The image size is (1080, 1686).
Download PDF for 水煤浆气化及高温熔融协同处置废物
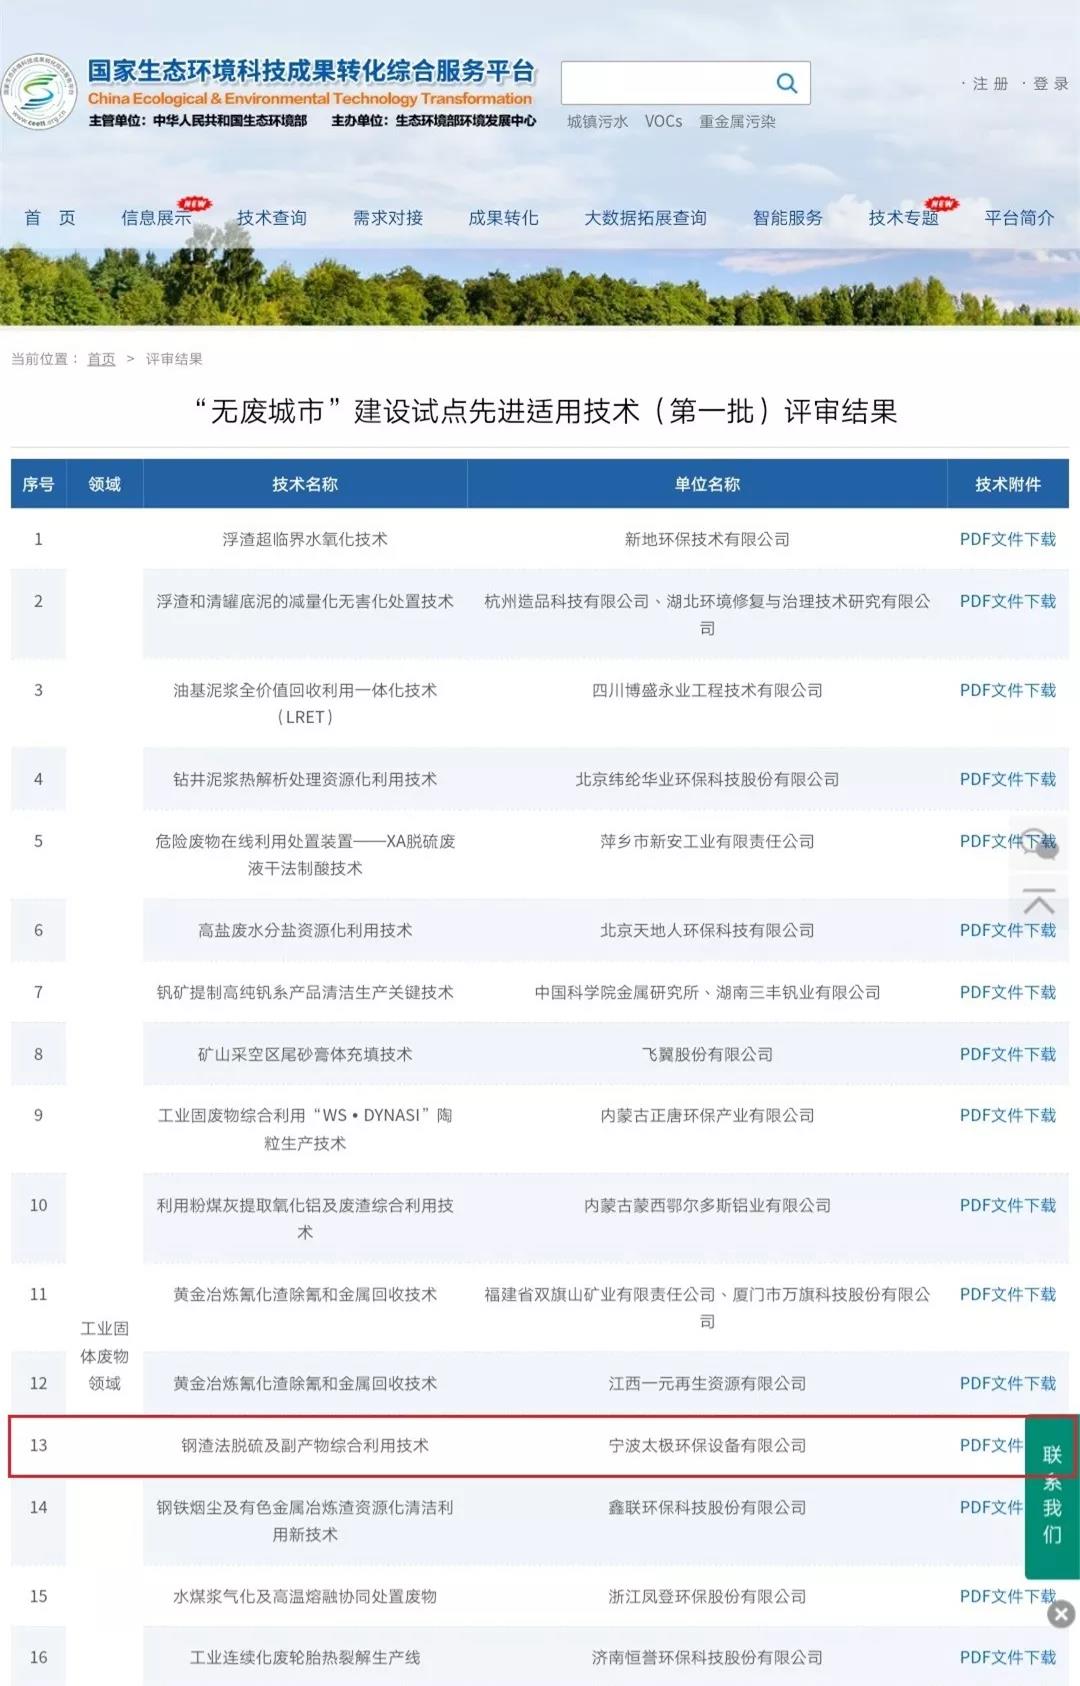click(1008, 1596)
